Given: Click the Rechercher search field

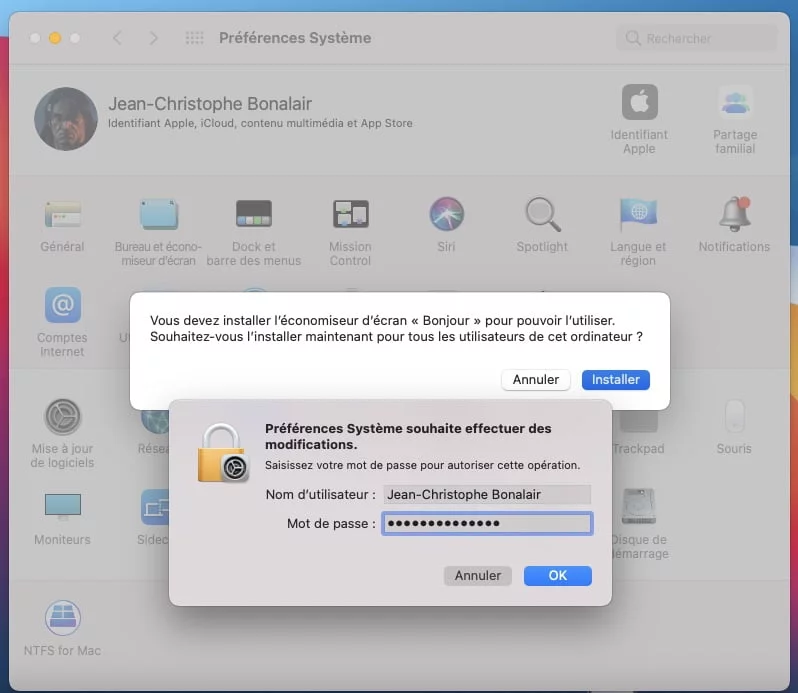Looking at the screenshot, I should click(x=696, y=38).
